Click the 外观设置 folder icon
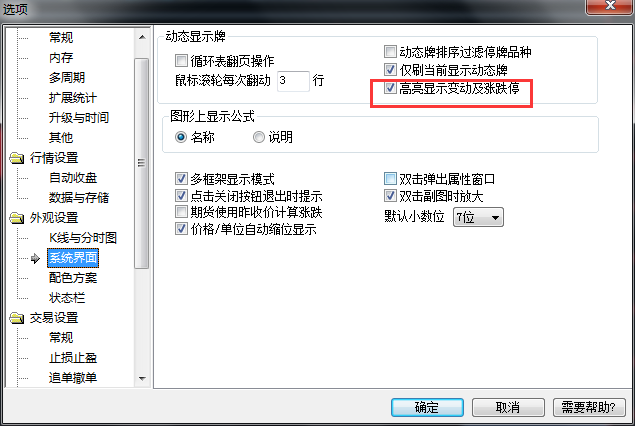This screenshot has width=635, height=426. 17,218
